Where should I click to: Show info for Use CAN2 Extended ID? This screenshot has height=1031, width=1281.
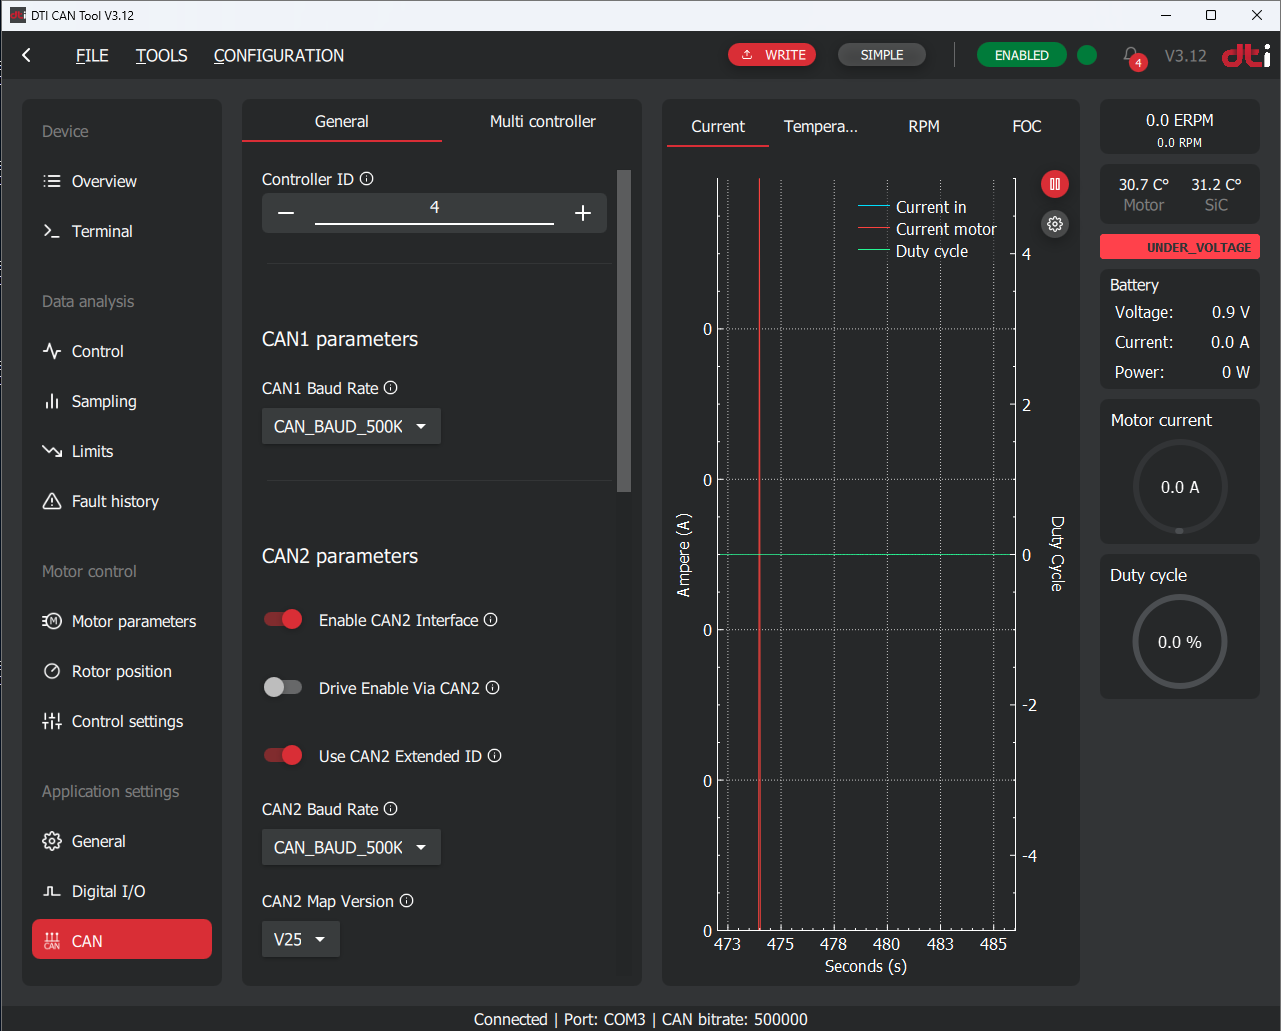pos(495,756)
